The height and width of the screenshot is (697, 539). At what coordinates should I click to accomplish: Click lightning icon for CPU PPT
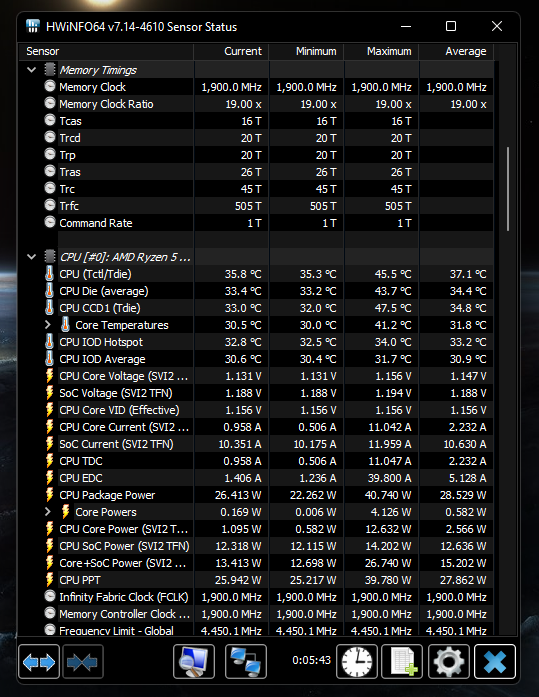coord(50,580)
